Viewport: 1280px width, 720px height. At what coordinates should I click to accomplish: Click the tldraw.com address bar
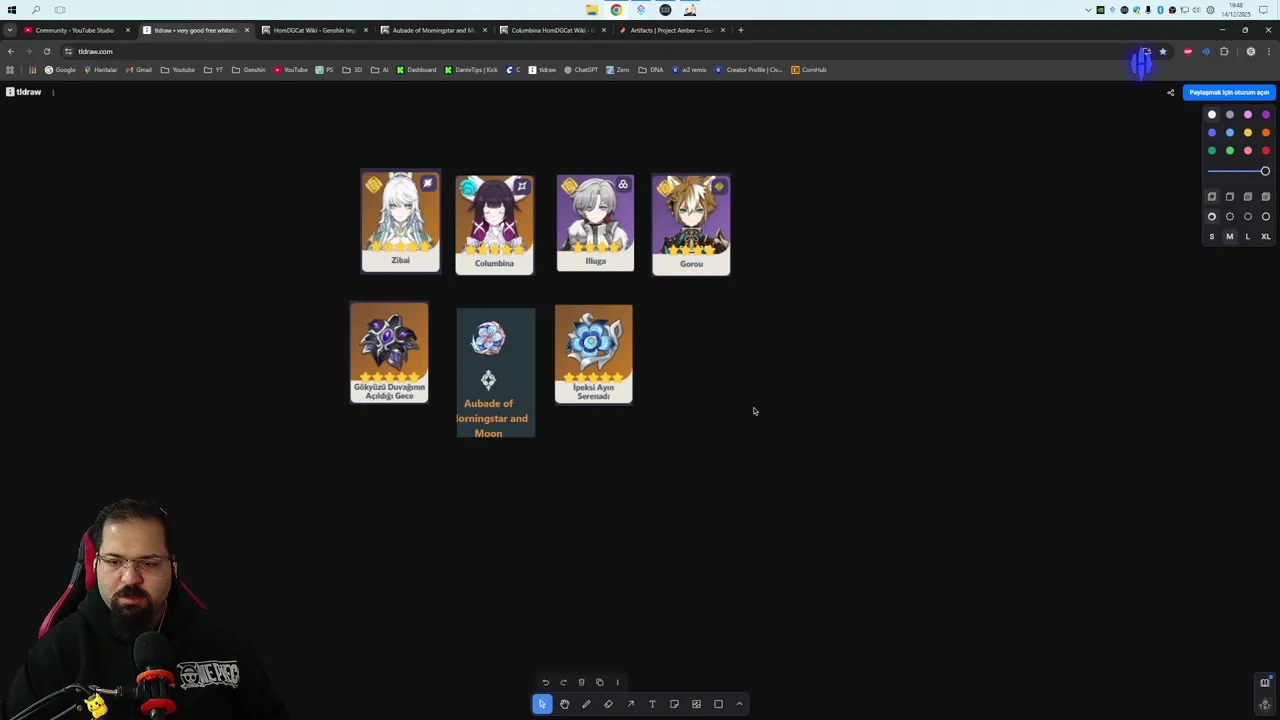600,51
